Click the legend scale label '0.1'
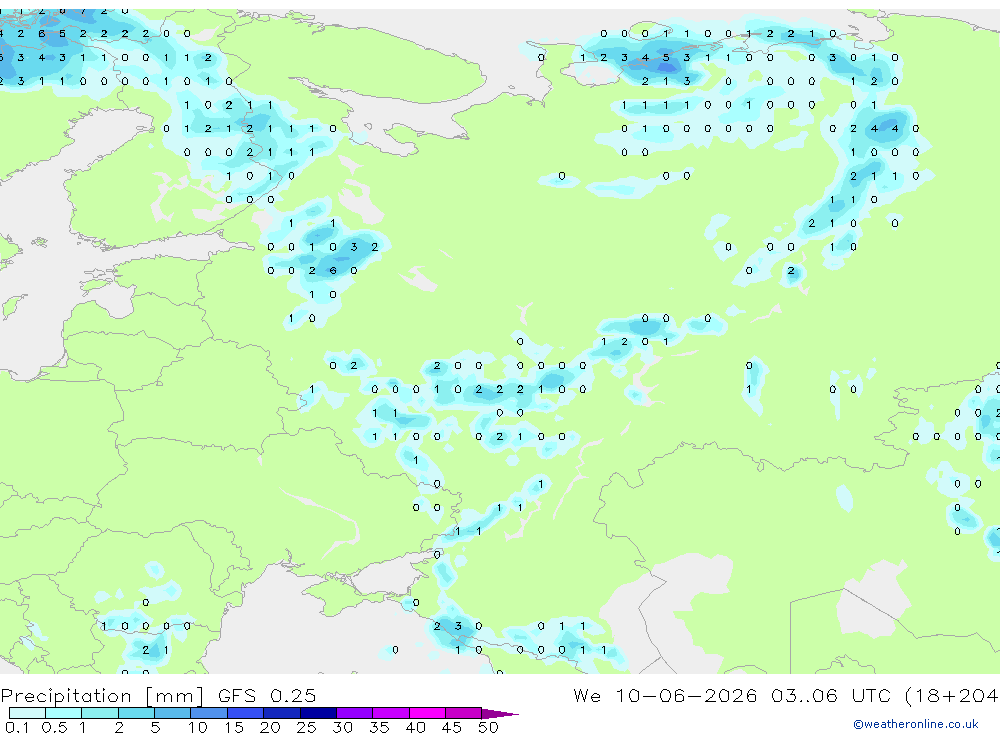The image size is (1000, 733). (x=17, y=727)
